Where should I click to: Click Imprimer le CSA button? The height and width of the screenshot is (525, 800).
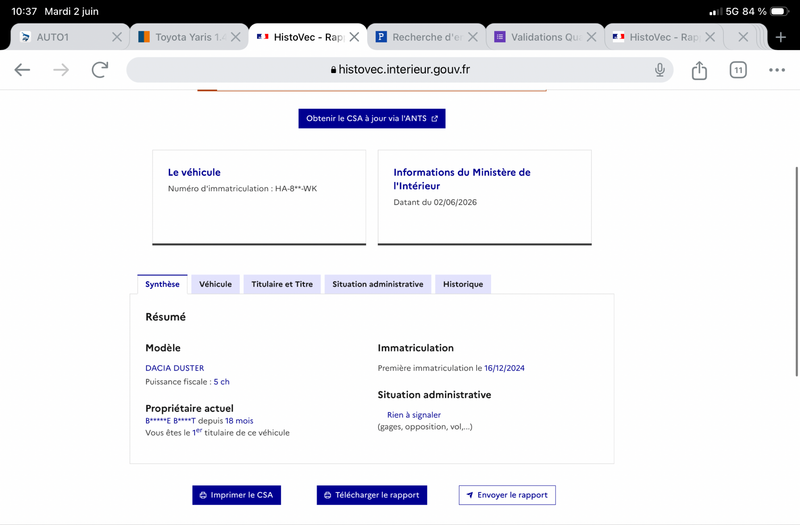(236, 495)
